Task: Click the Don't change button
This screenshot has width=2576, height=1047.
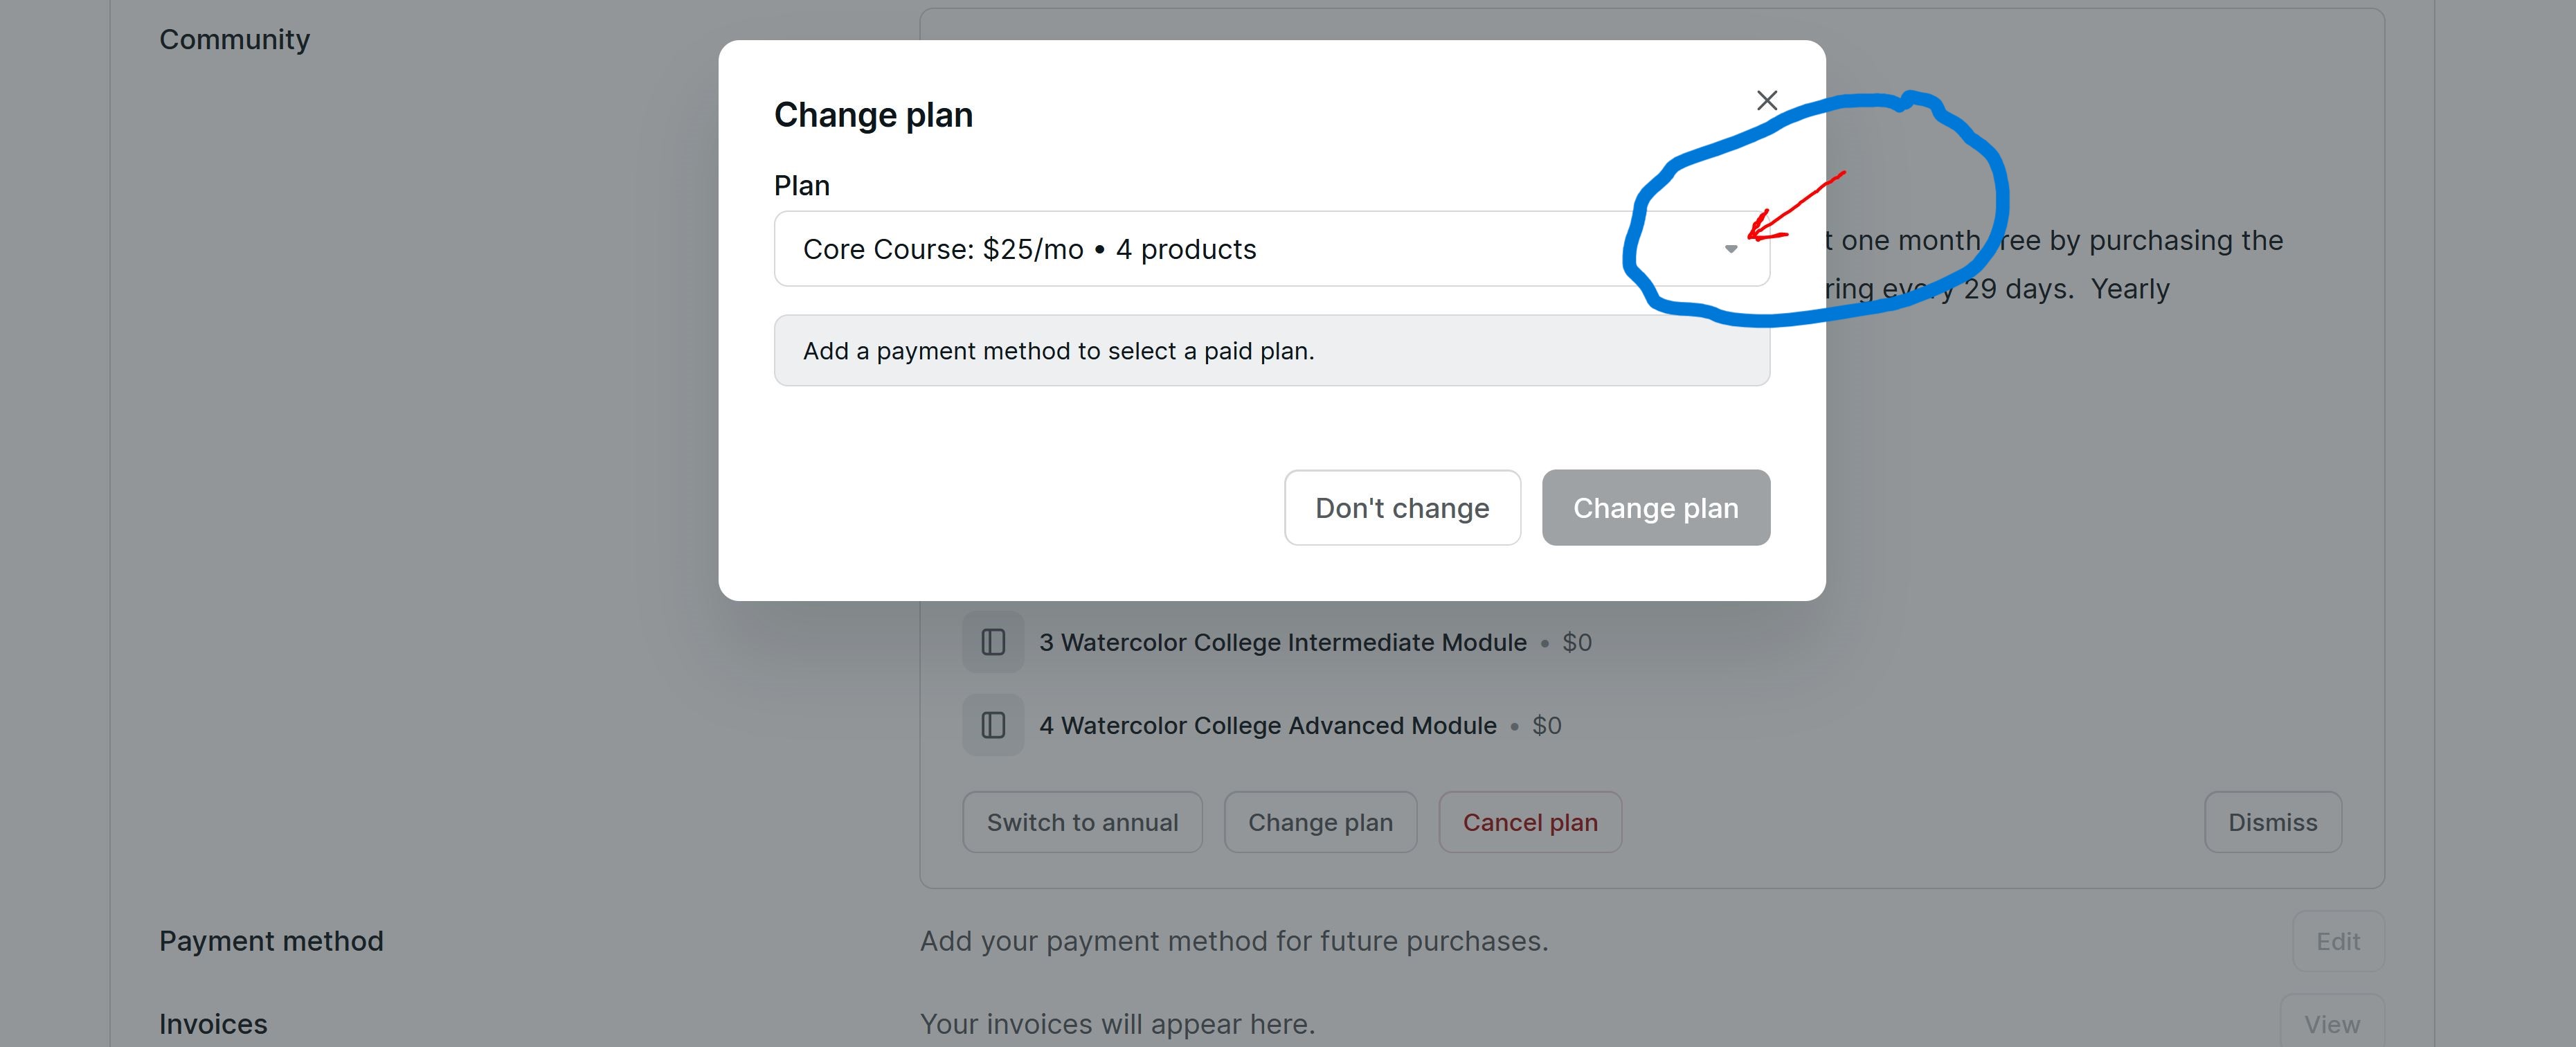Action: coord(1402,507)
